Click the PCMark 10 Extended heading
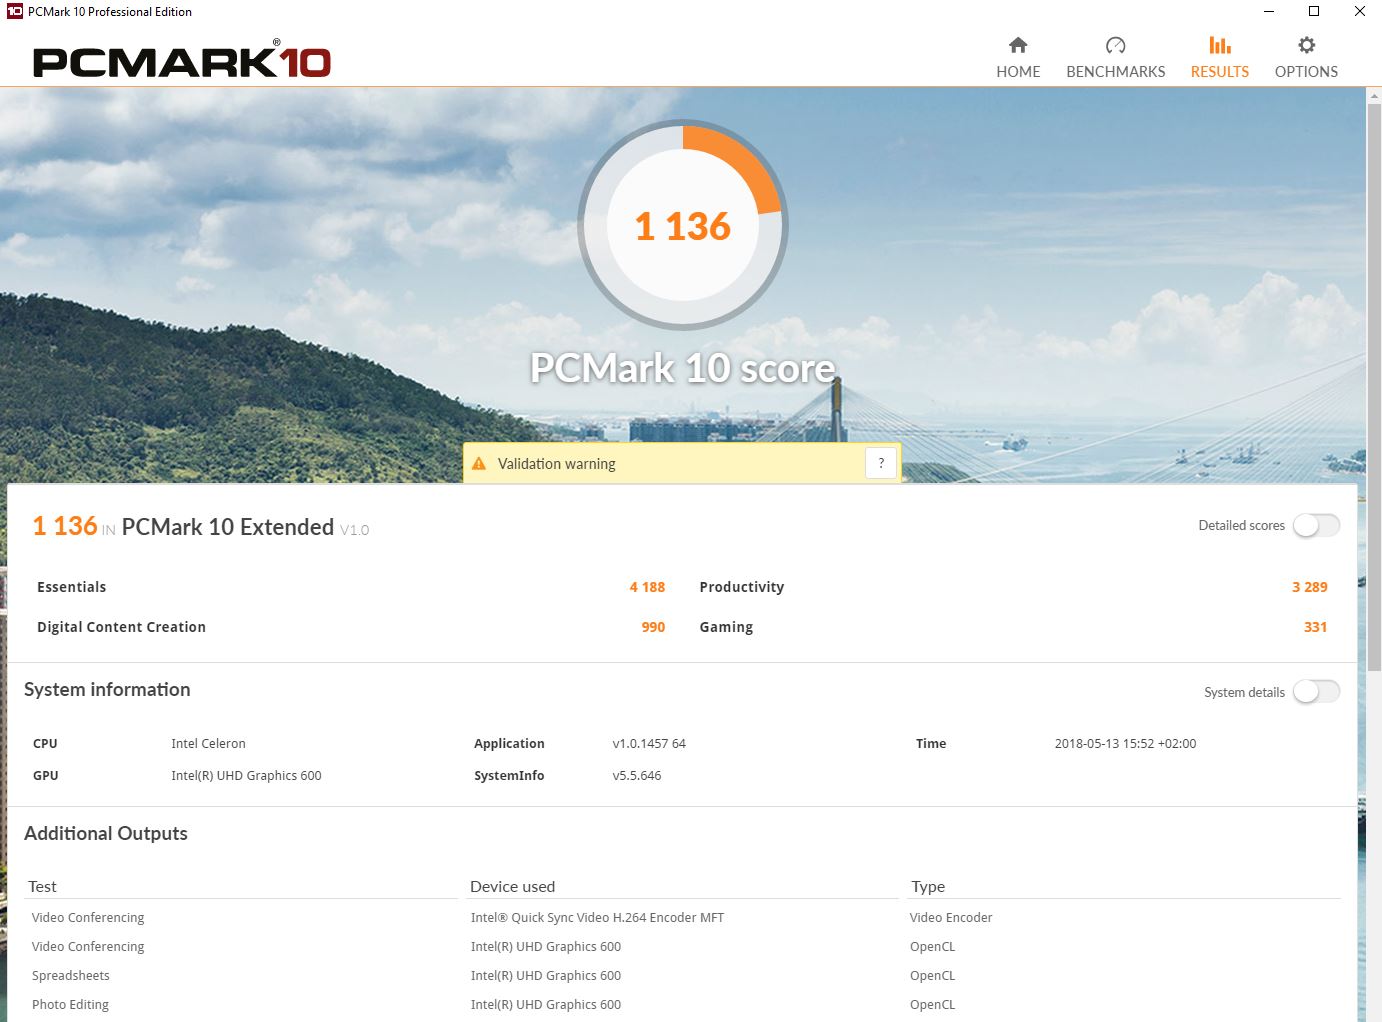Screen dimensions: 1382x1022 pos(227,527)
